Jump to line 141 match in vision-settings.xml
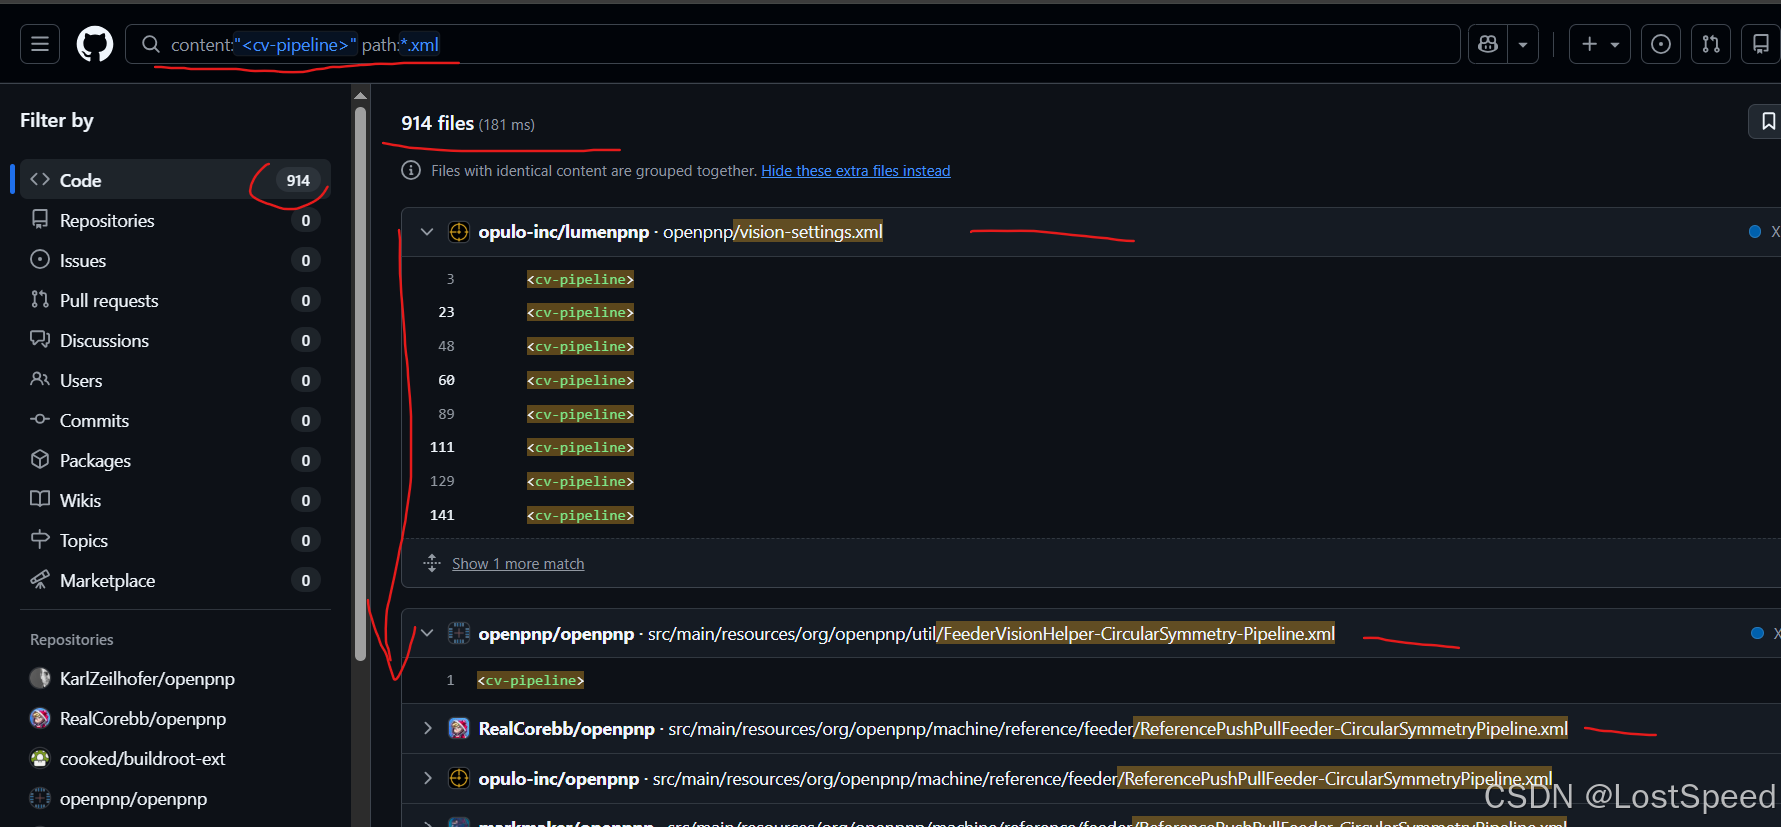The height and width of the screenshot is (827, 1781). pyautogui.click(x=442, y=515)
